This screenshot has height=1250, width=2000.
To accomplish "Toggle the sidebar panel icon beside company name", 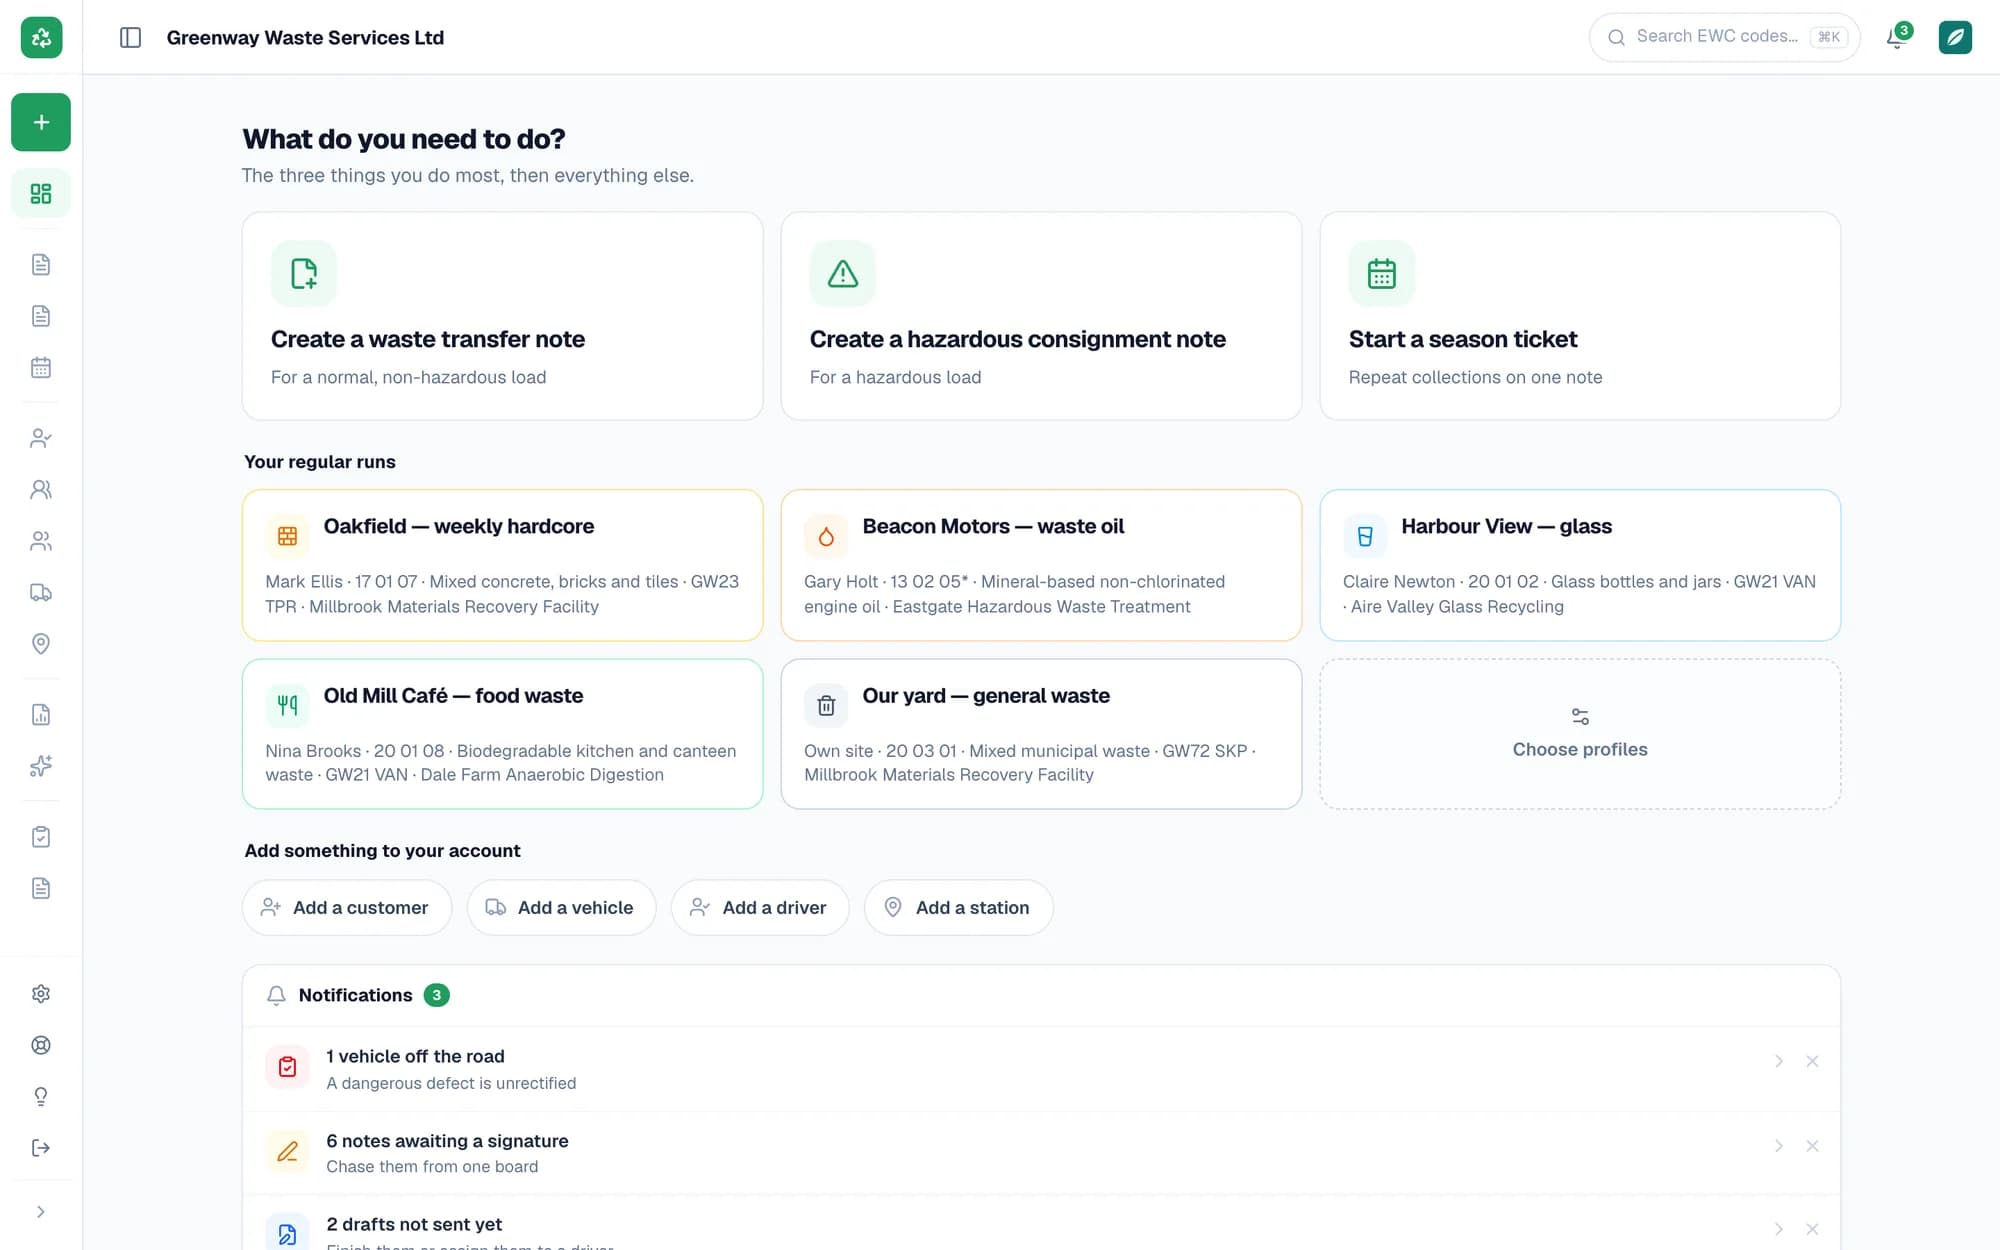I will [x=130, y=37].
